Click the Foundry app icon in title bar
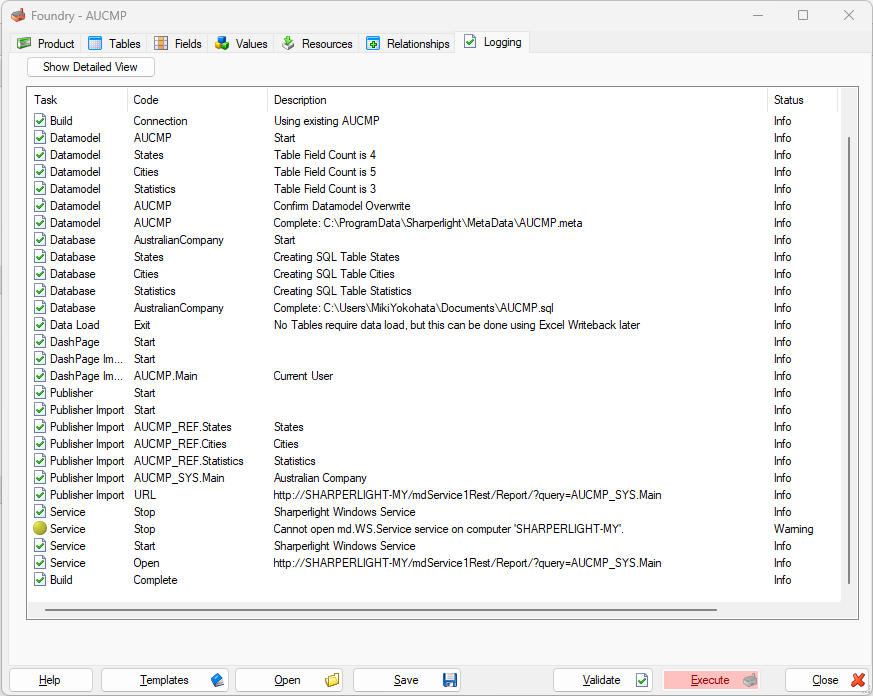The height and width of the screenshot is (696, 873). 18,15
